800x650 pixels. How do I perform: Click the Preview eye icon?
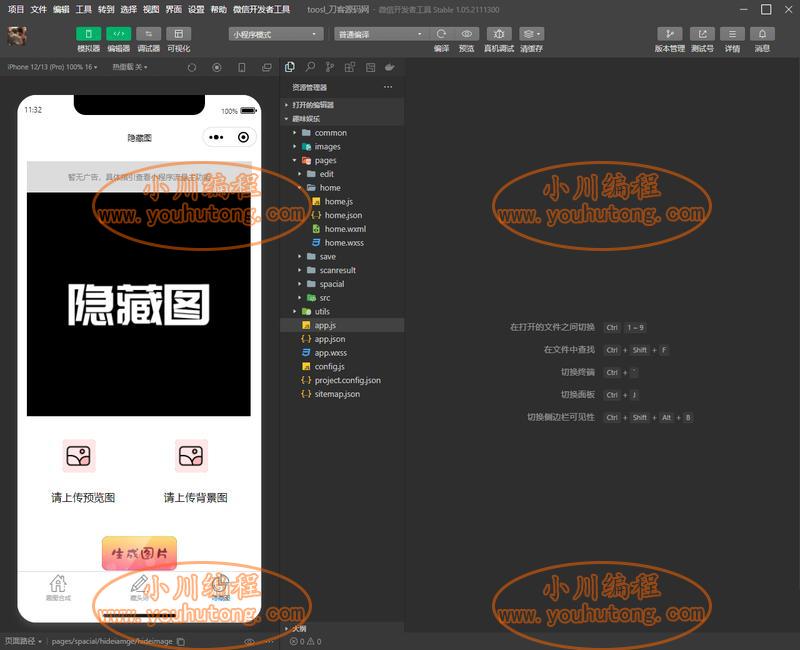click(x=466, y=34)
